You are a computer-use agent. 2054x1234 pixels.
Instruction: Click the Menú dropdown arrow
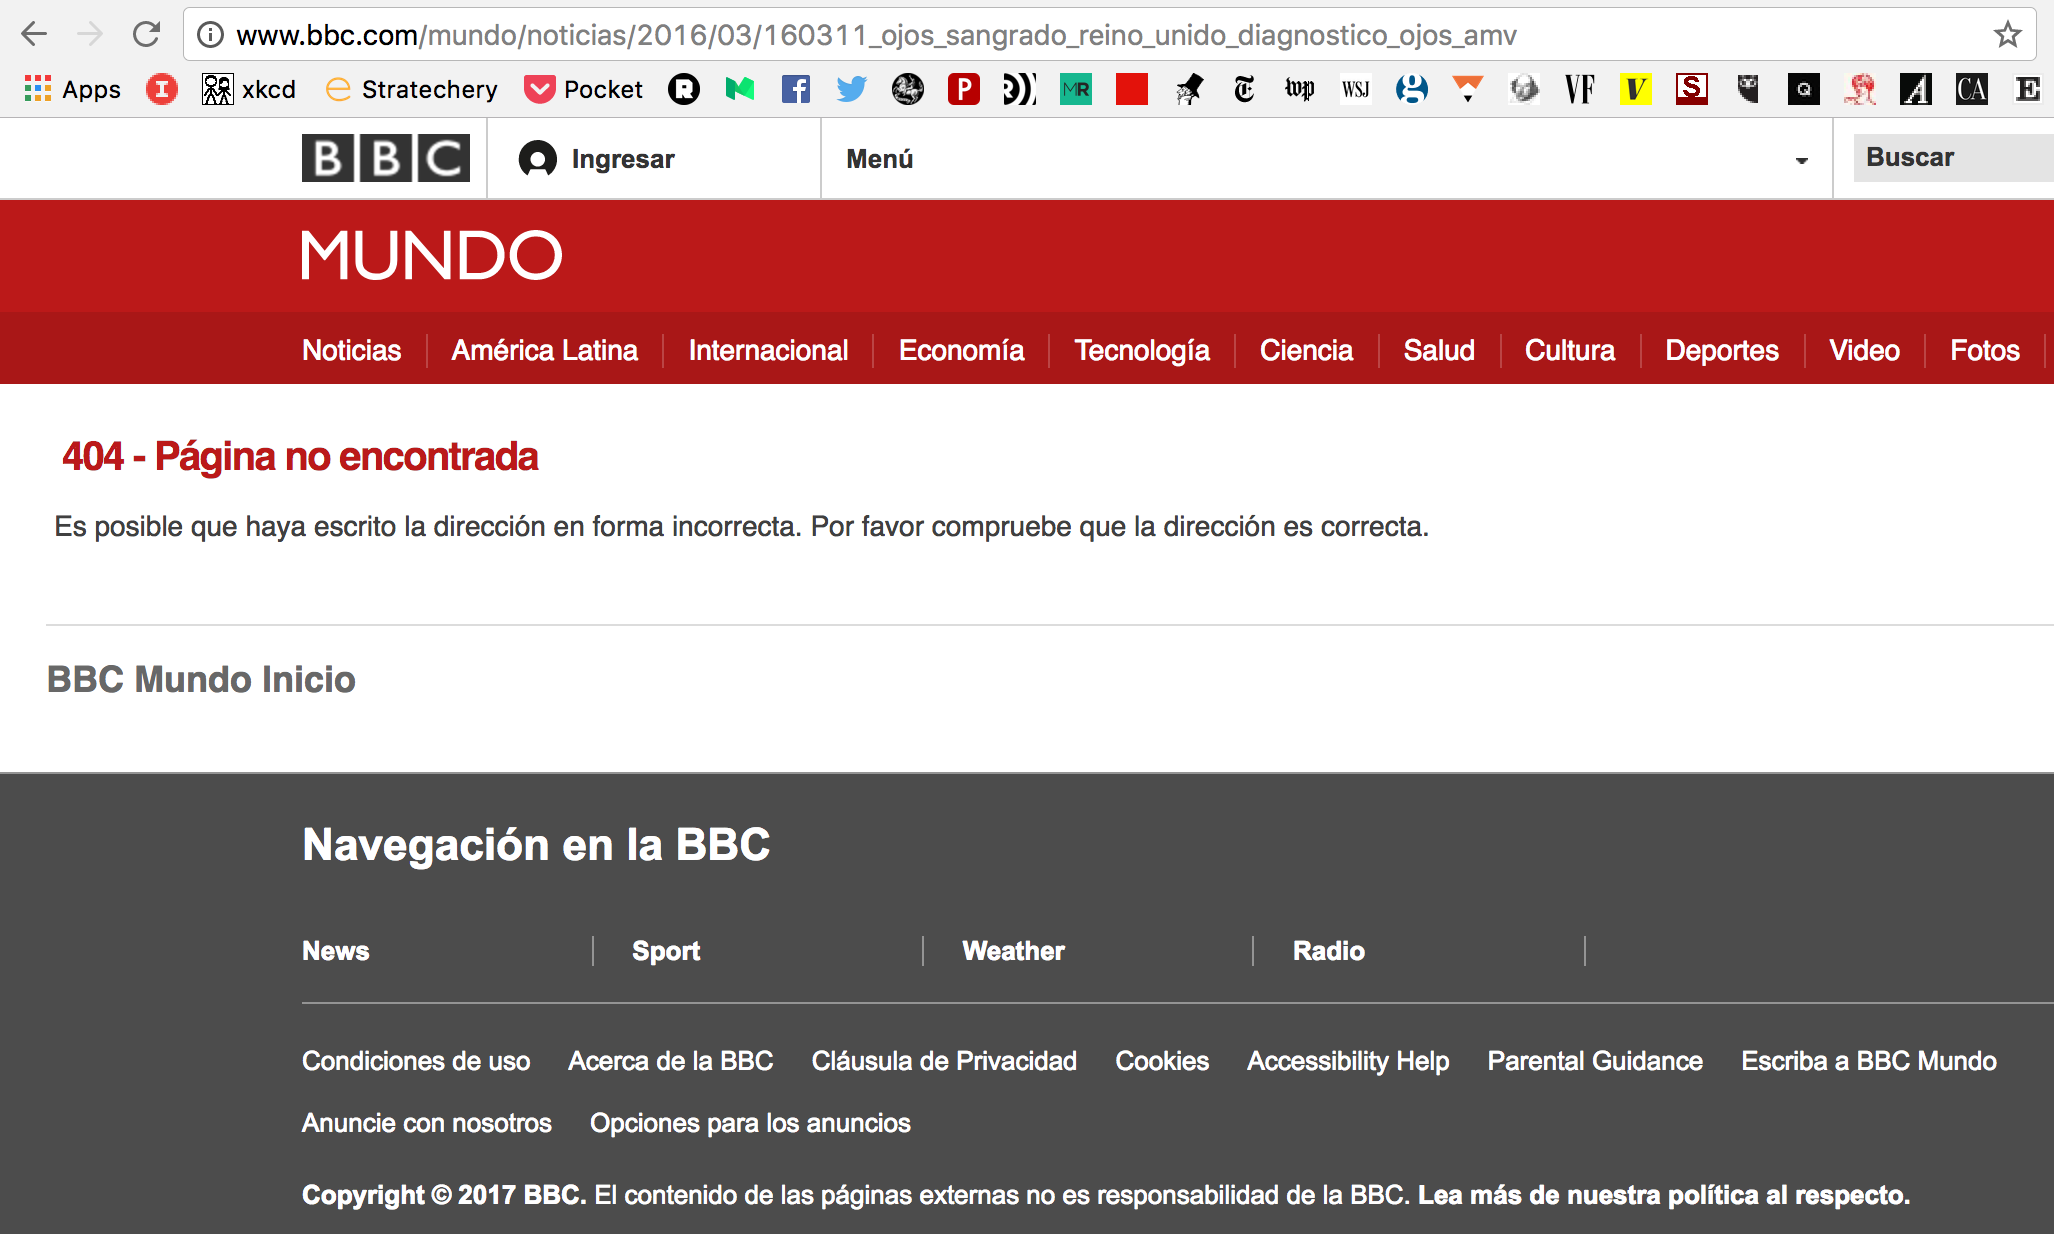(1801, 160)
